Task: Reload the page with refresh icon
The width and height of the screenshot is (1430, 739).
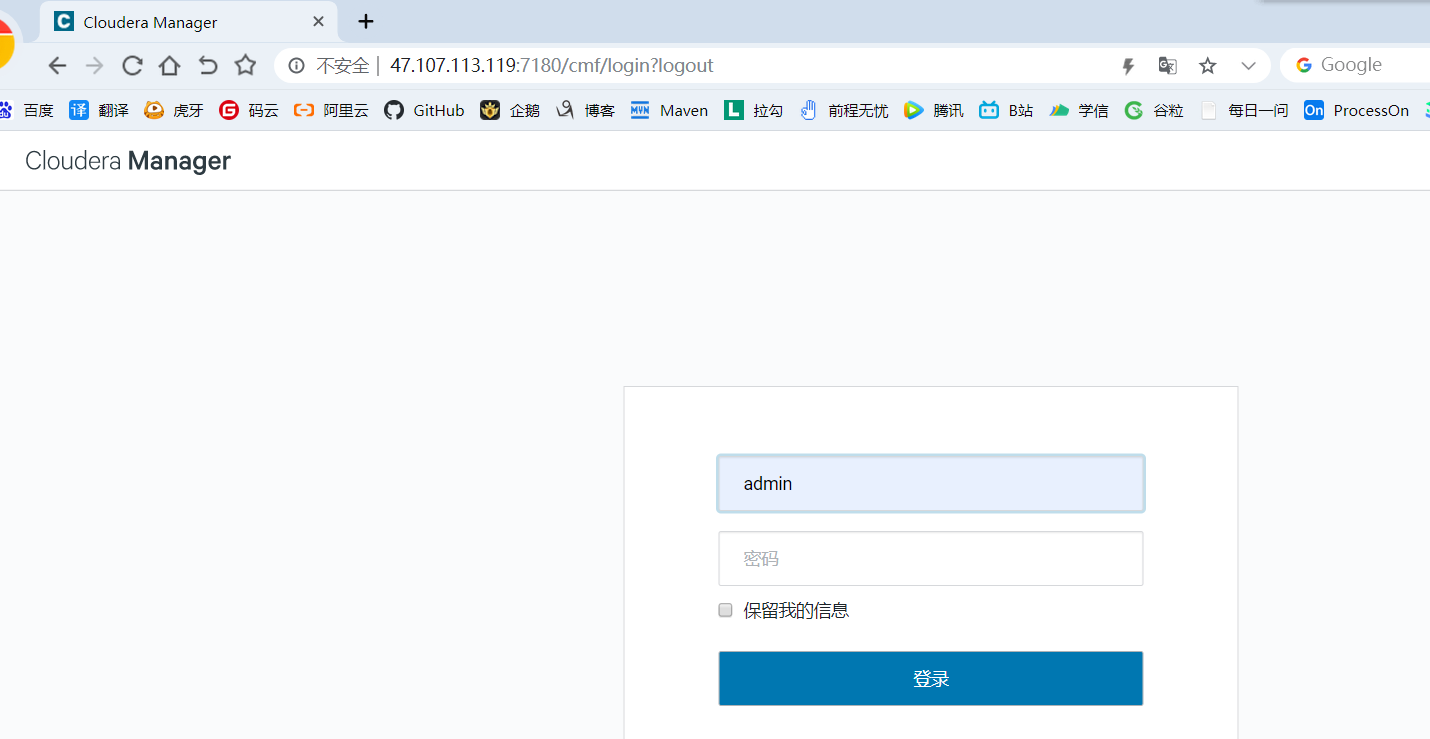Action: (x=132, y=66)
